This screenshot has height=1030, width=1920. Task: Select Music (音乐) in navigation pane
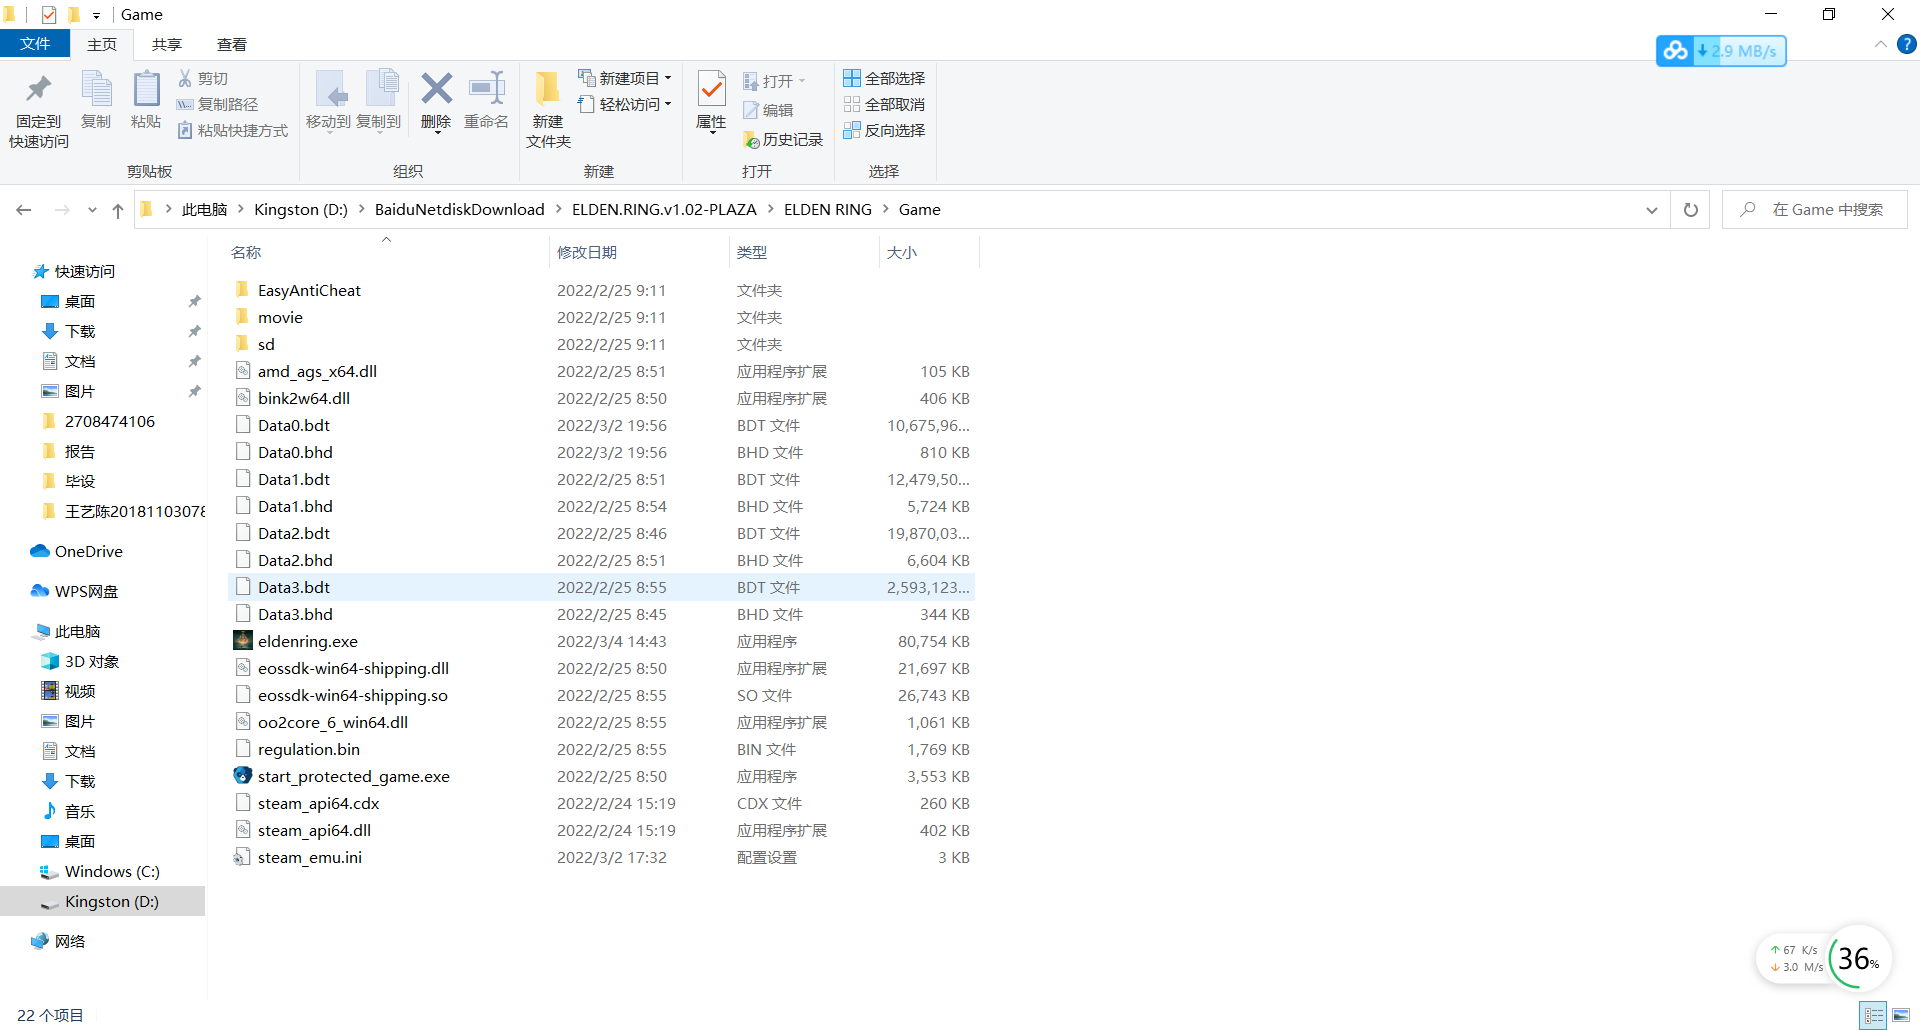(x=80, y=811)
